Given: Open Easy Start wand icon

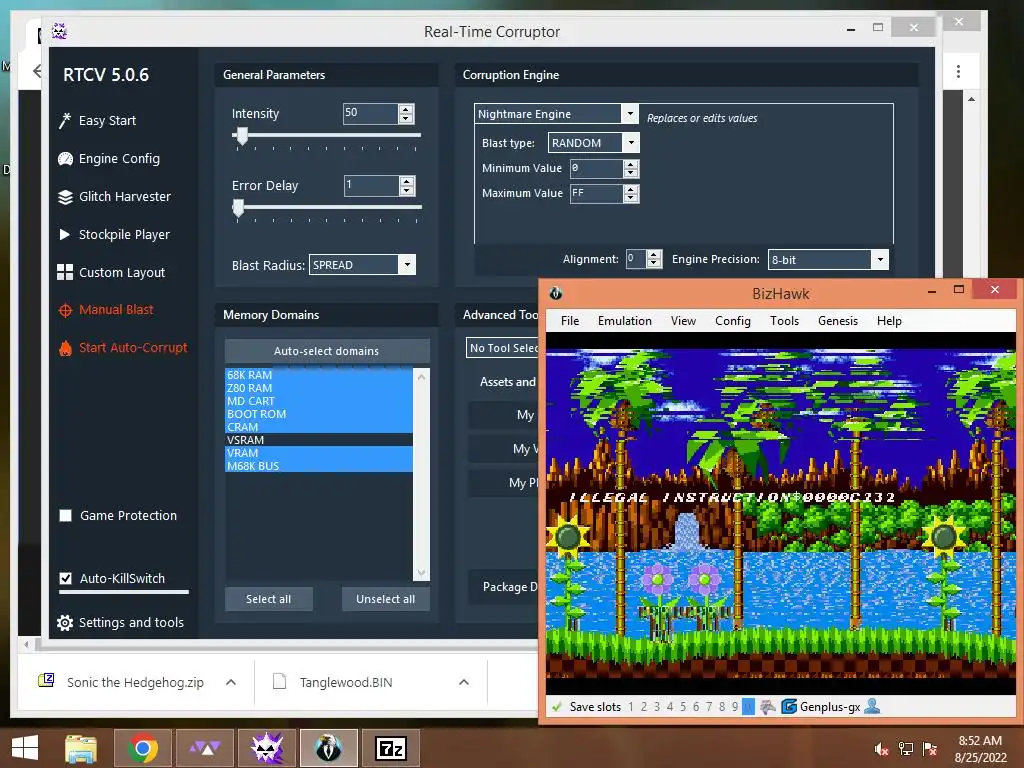Looking at the screenshot, I should coord(65,120).
